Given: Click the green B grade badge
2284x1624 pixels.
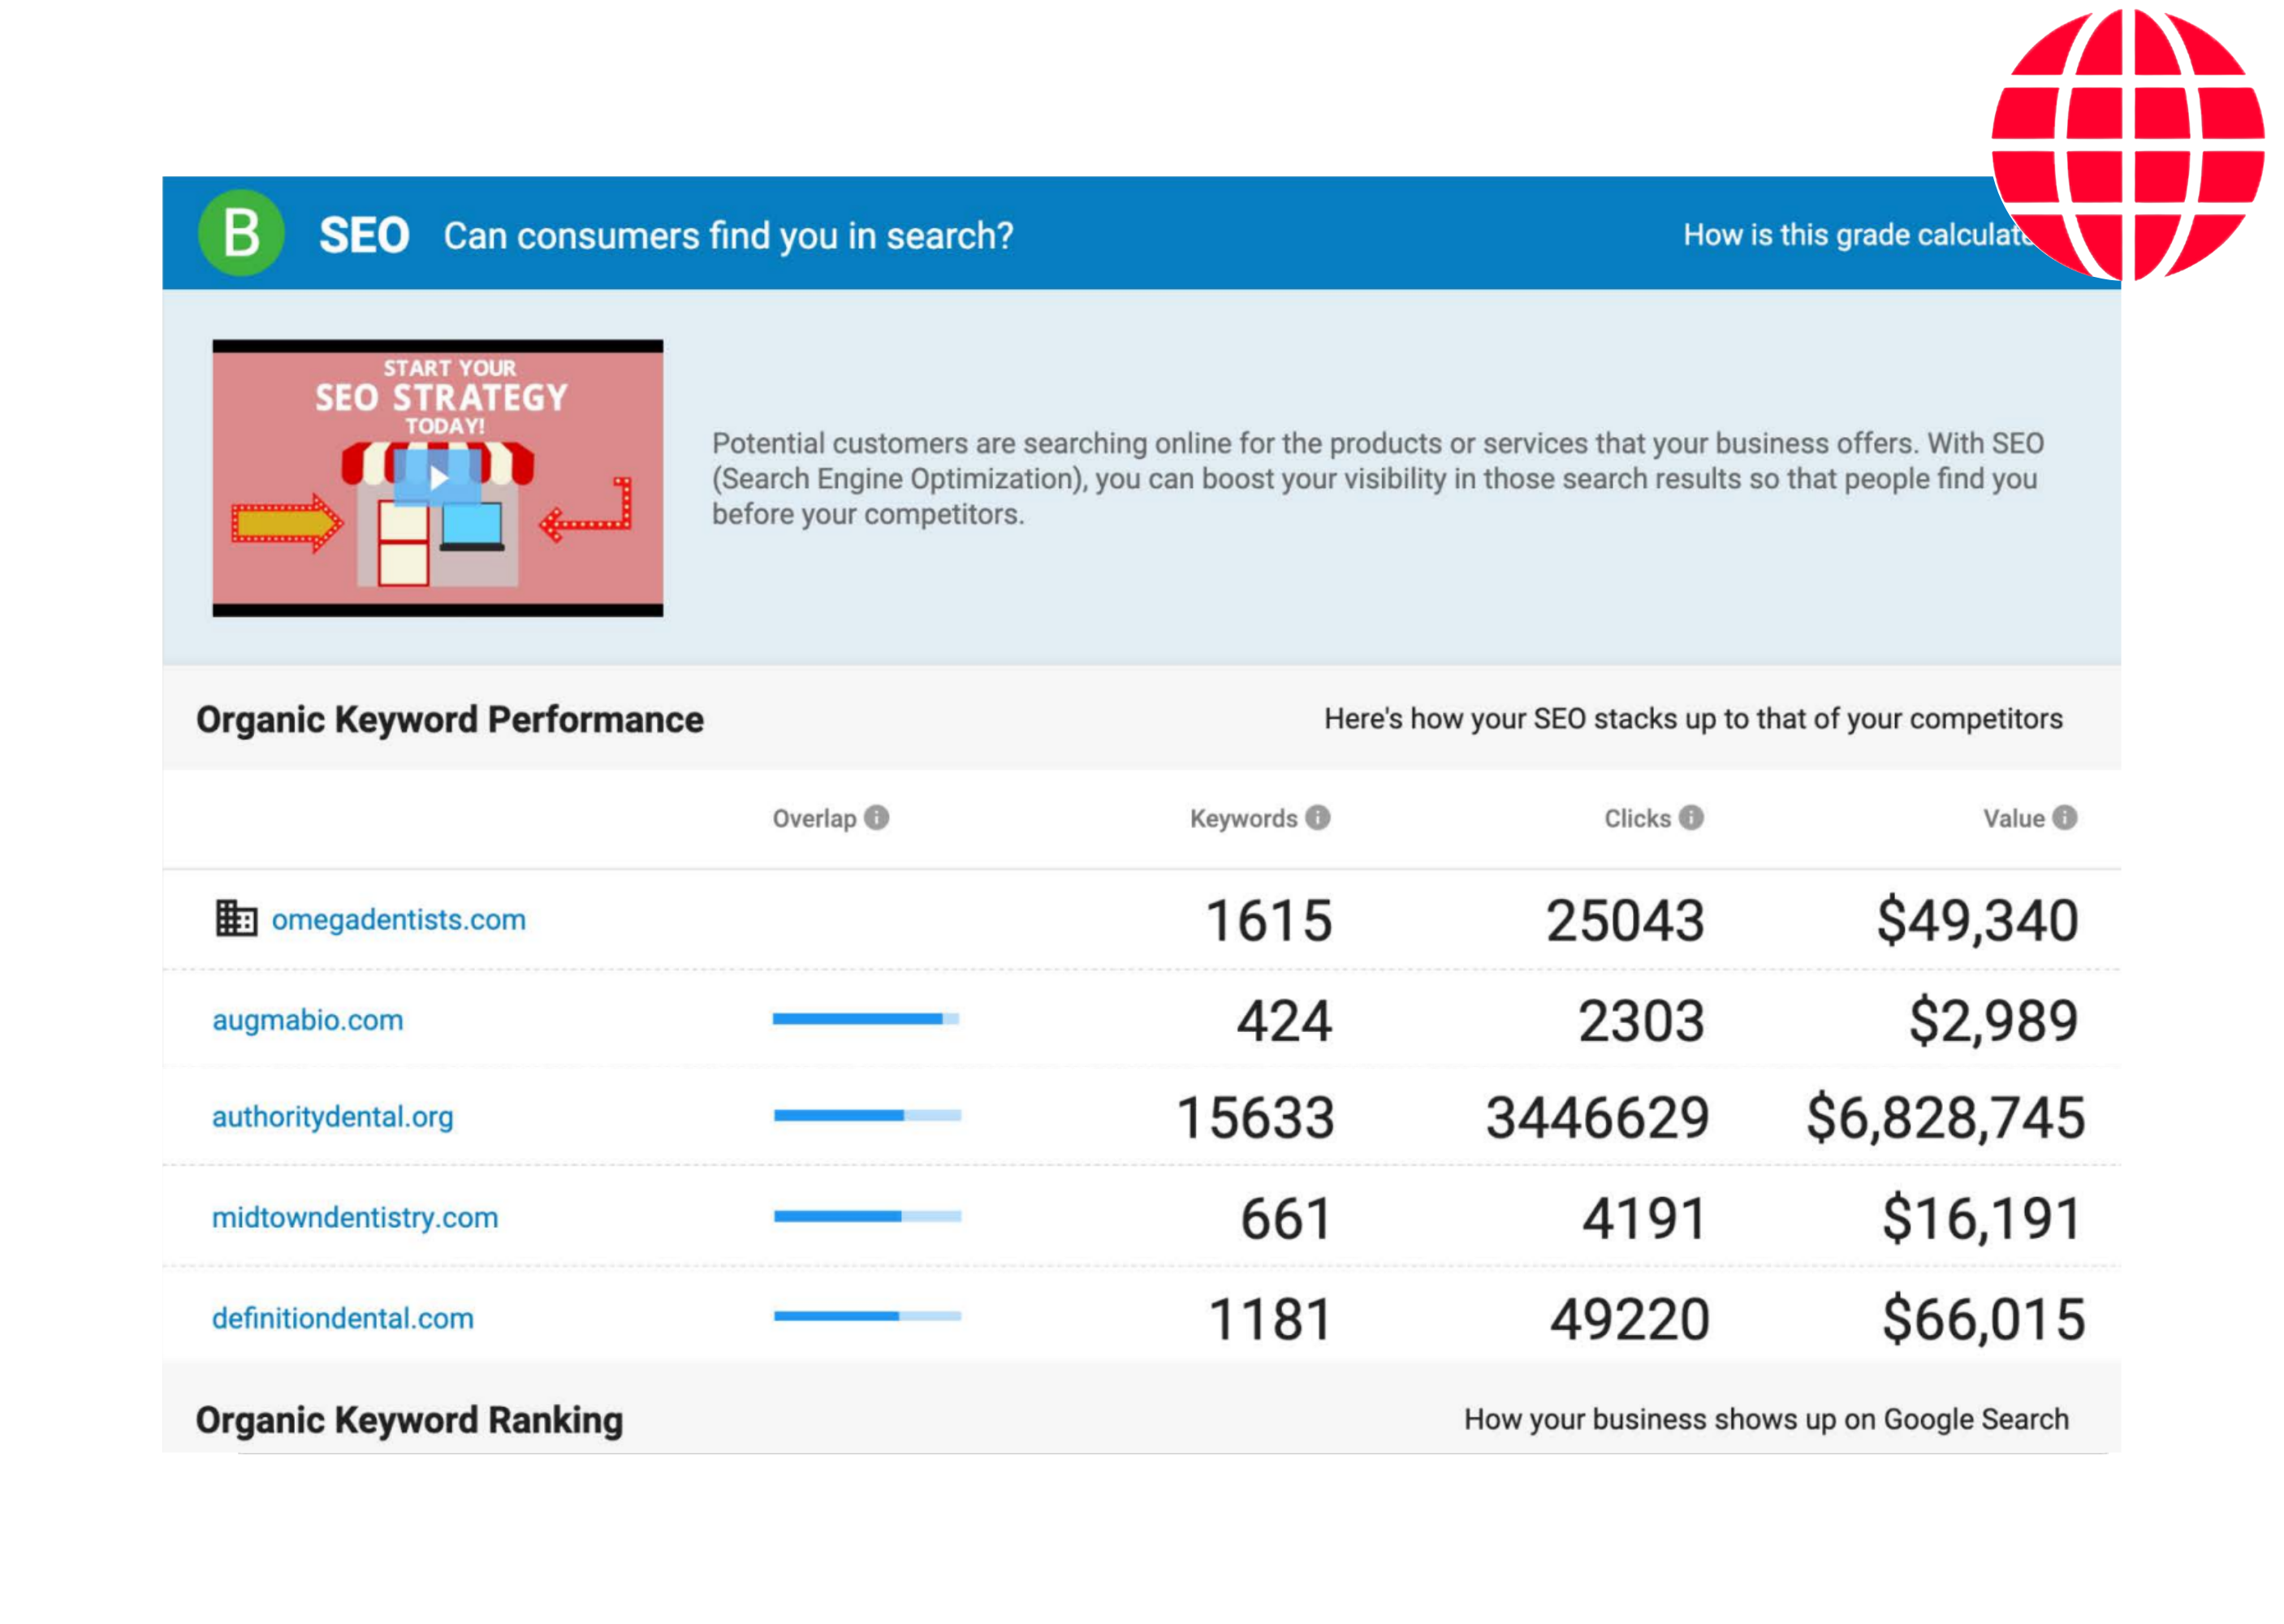Looking at the screenshot, I should [241, 233].
